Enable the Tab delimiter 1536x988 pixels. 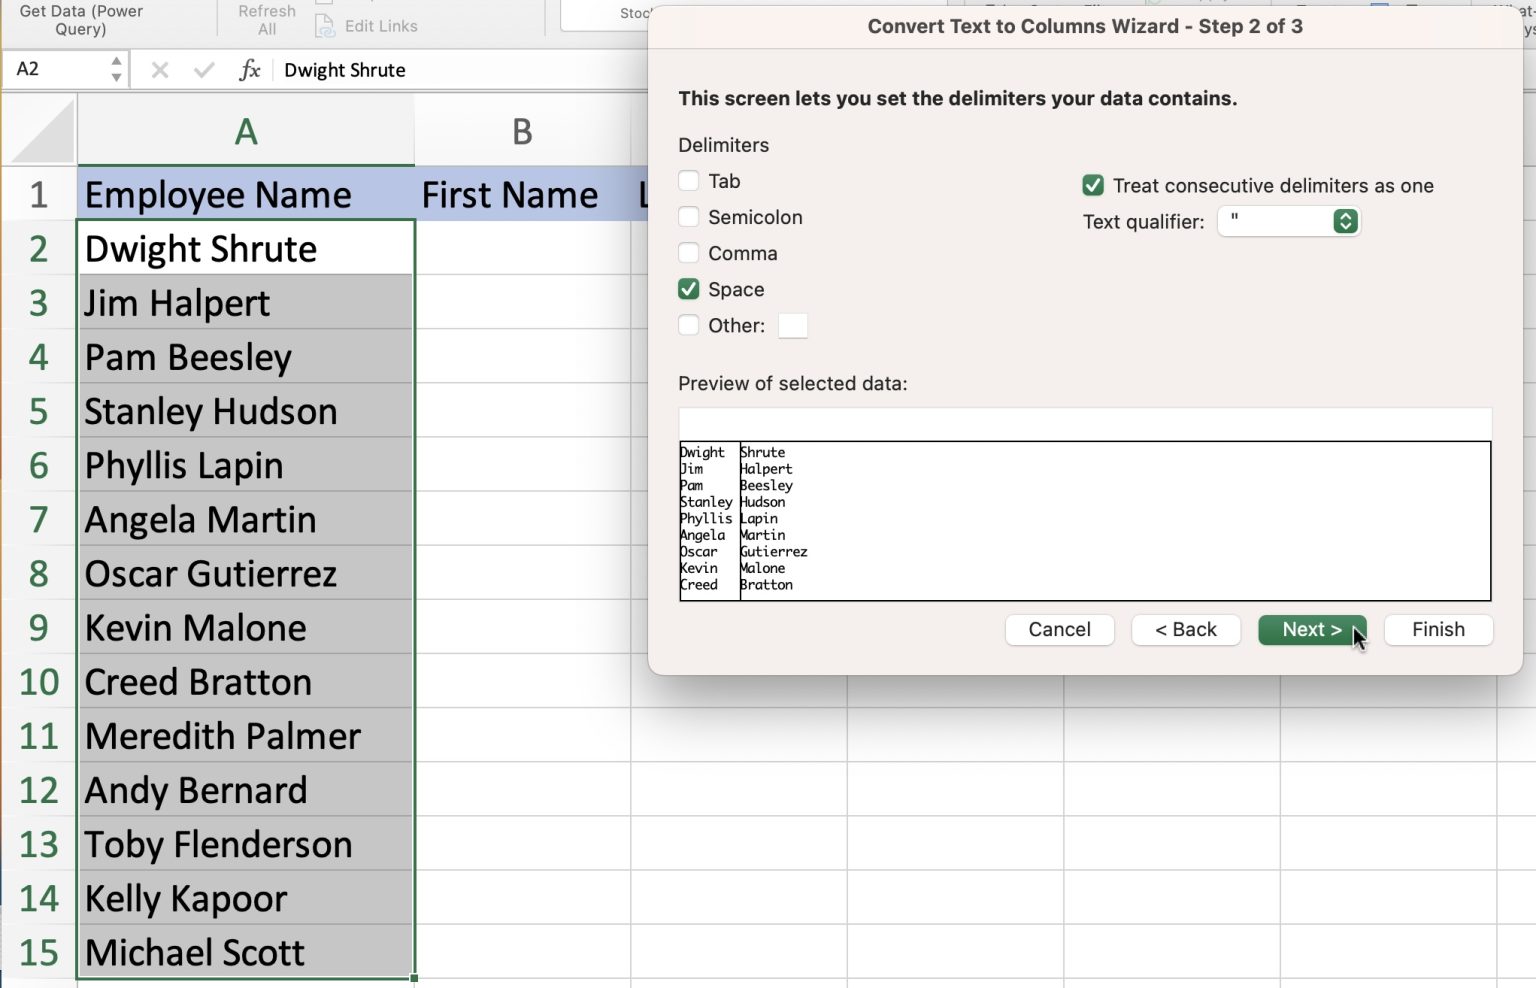click(x=688, y=181)
